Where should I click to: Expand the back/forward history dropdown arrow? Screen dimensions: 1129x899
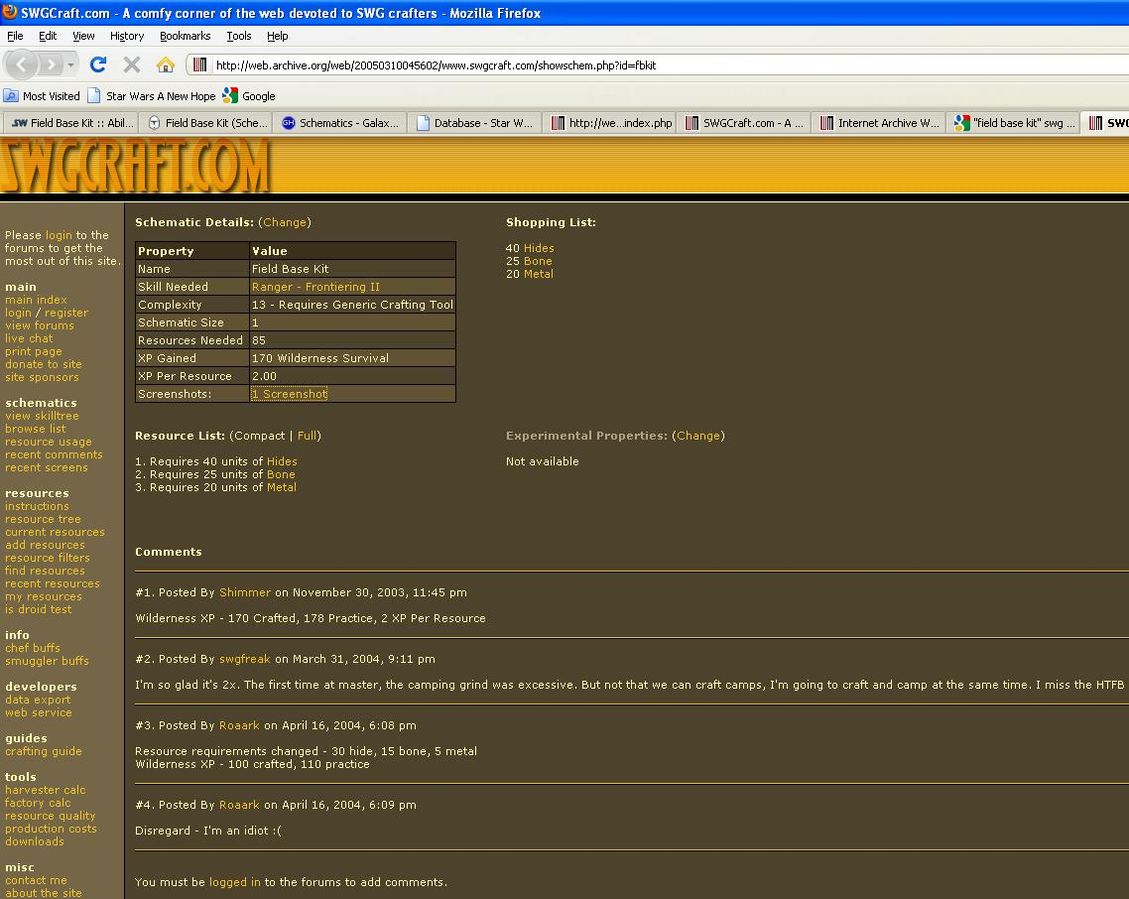pos(71,65)
